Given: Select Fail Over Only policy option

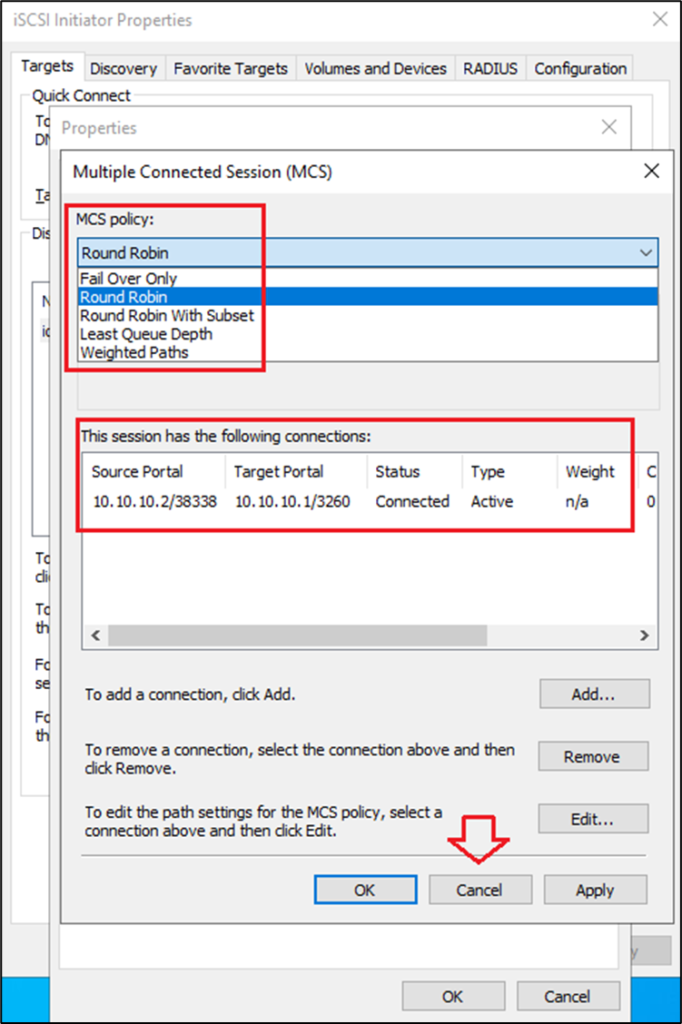Looking at the screenshot, I should (x=128, y=279).
